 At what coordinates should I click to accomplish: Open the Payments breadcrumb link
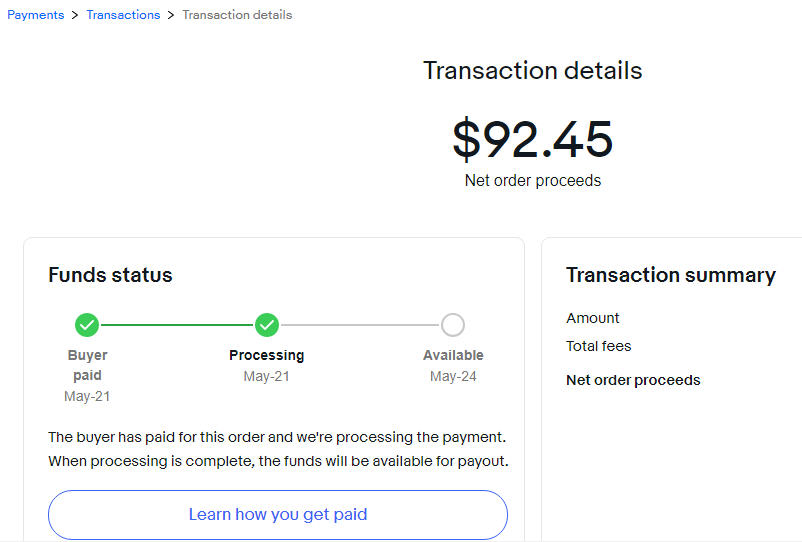[x=35, y=15]
